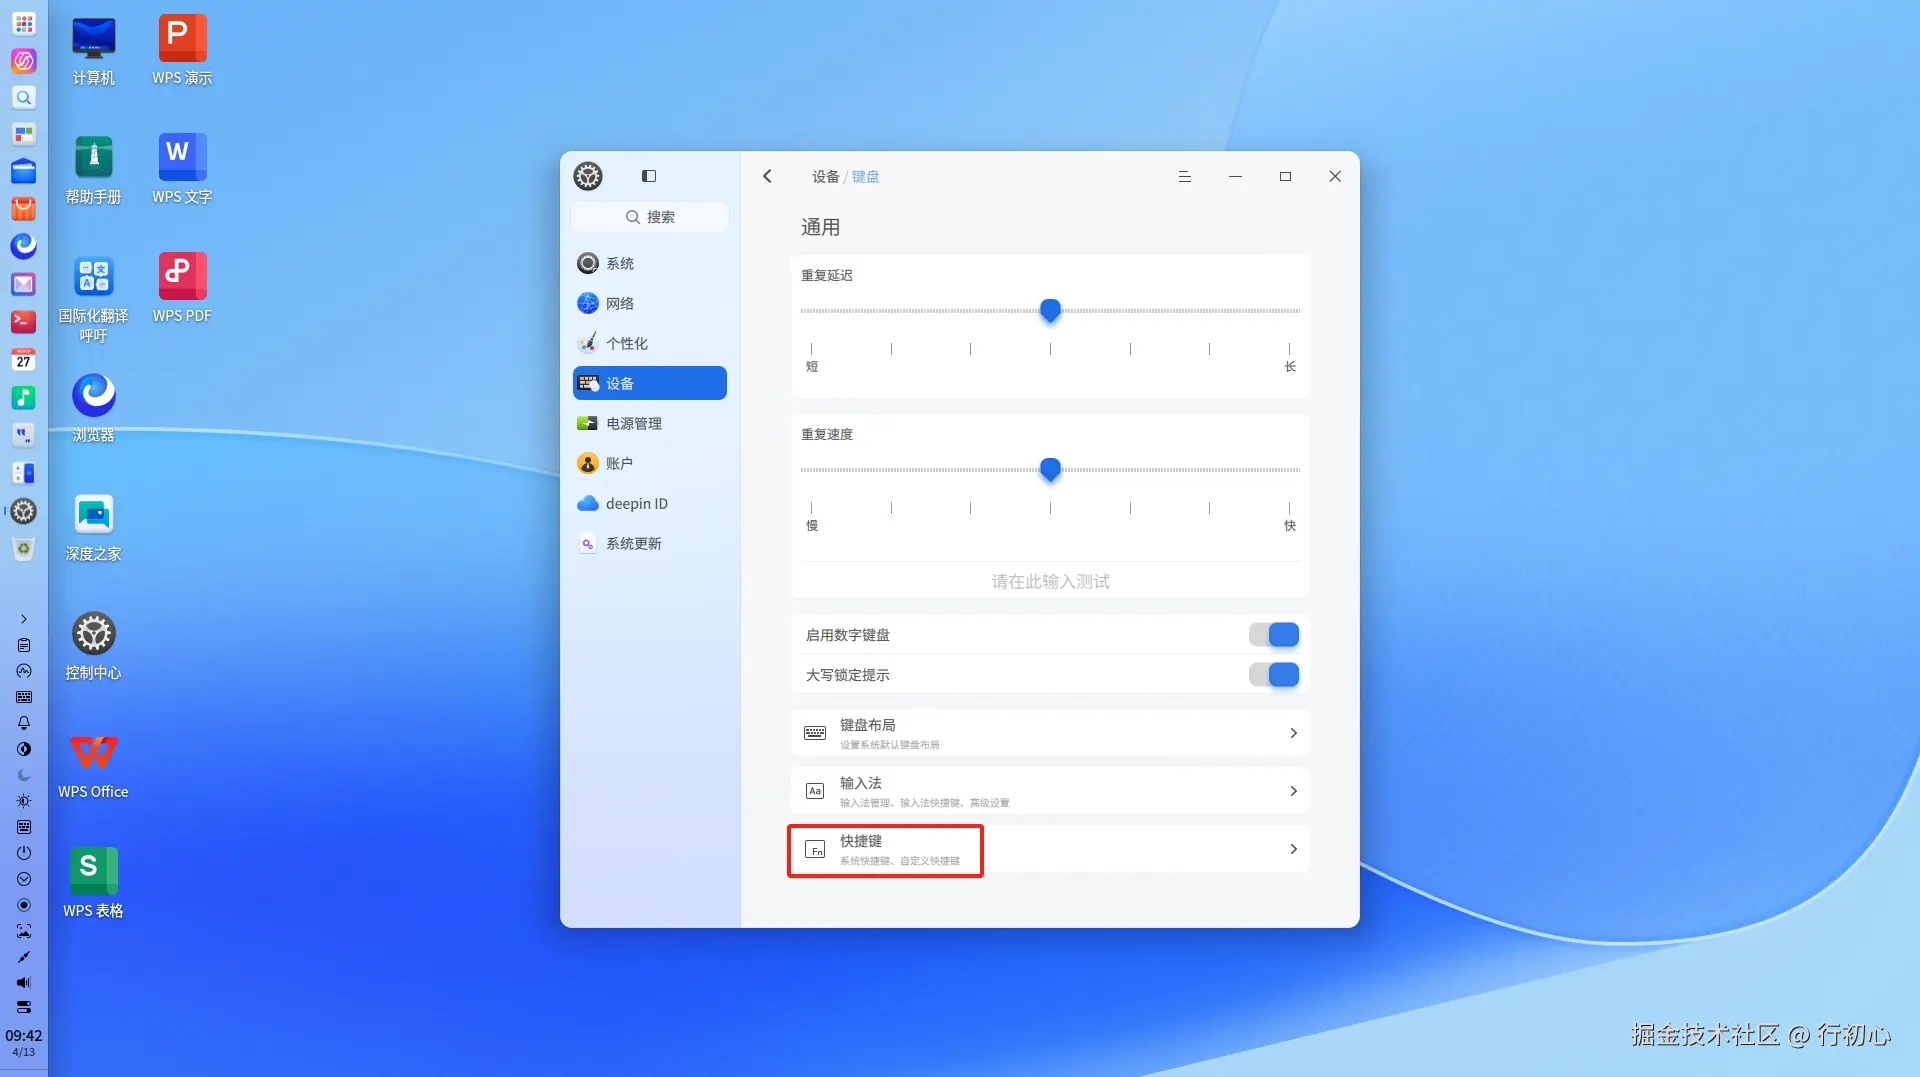Open the mail client in the dock

coord(24,284)
